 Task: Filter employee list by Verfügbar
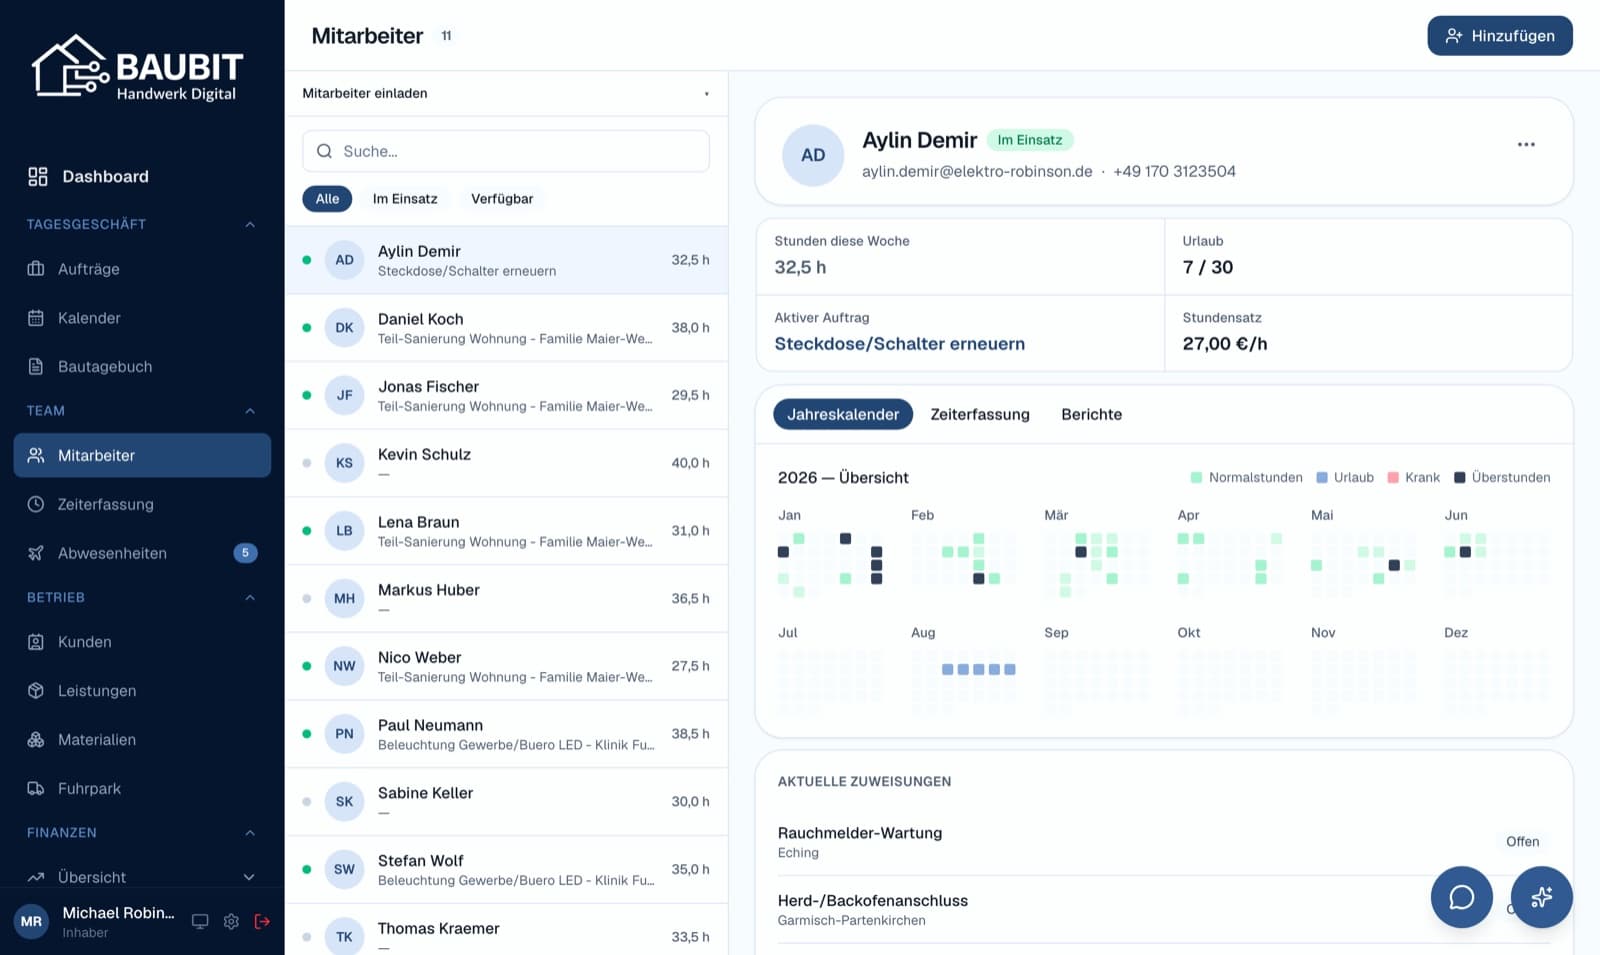502,199
